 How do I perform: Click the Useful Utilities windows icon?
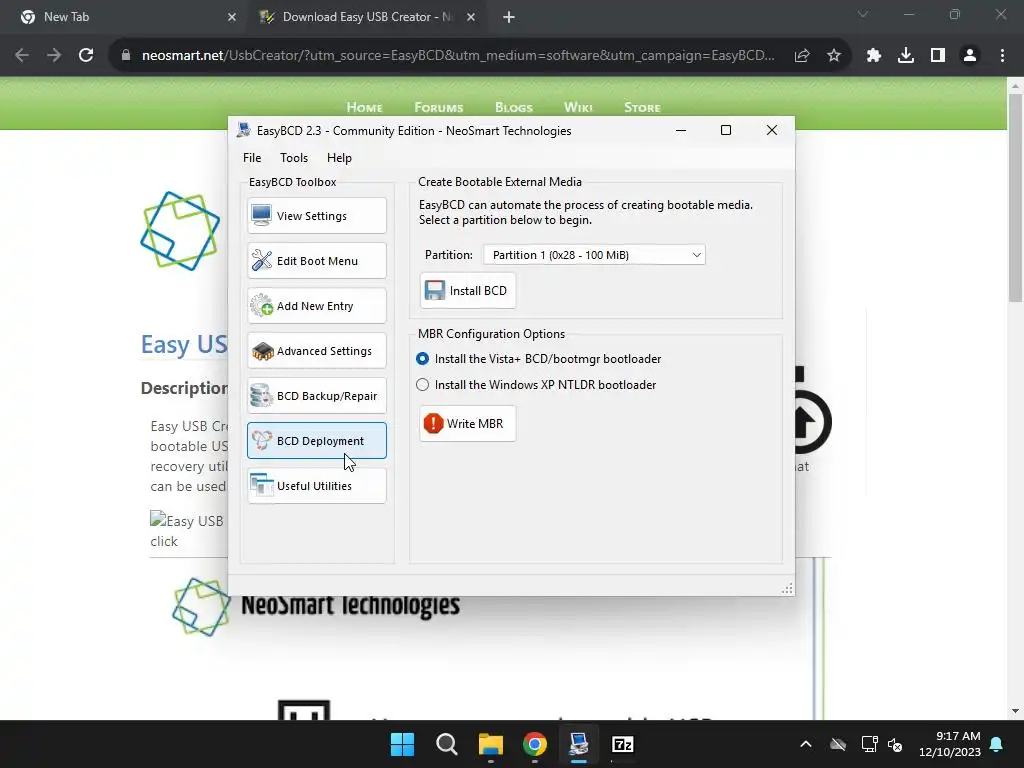[261, 485]
